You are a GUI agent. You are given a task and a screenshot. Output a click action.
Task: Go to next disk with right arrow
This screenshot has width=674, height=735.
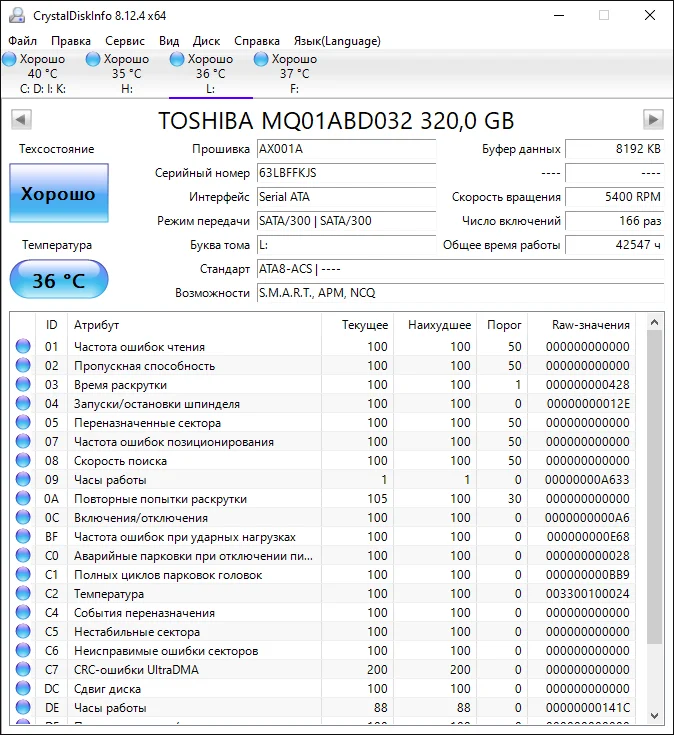click(653, 120)
